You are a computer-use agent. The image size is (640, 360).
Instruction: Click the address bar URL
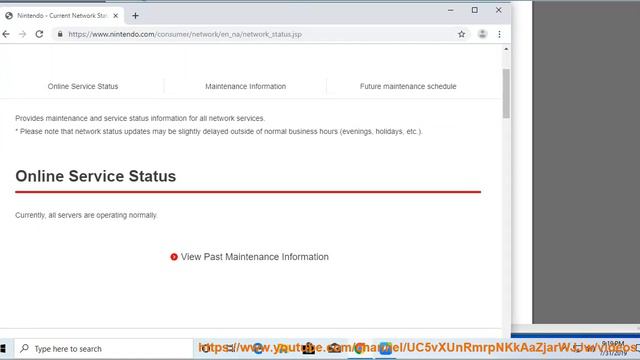185,34
